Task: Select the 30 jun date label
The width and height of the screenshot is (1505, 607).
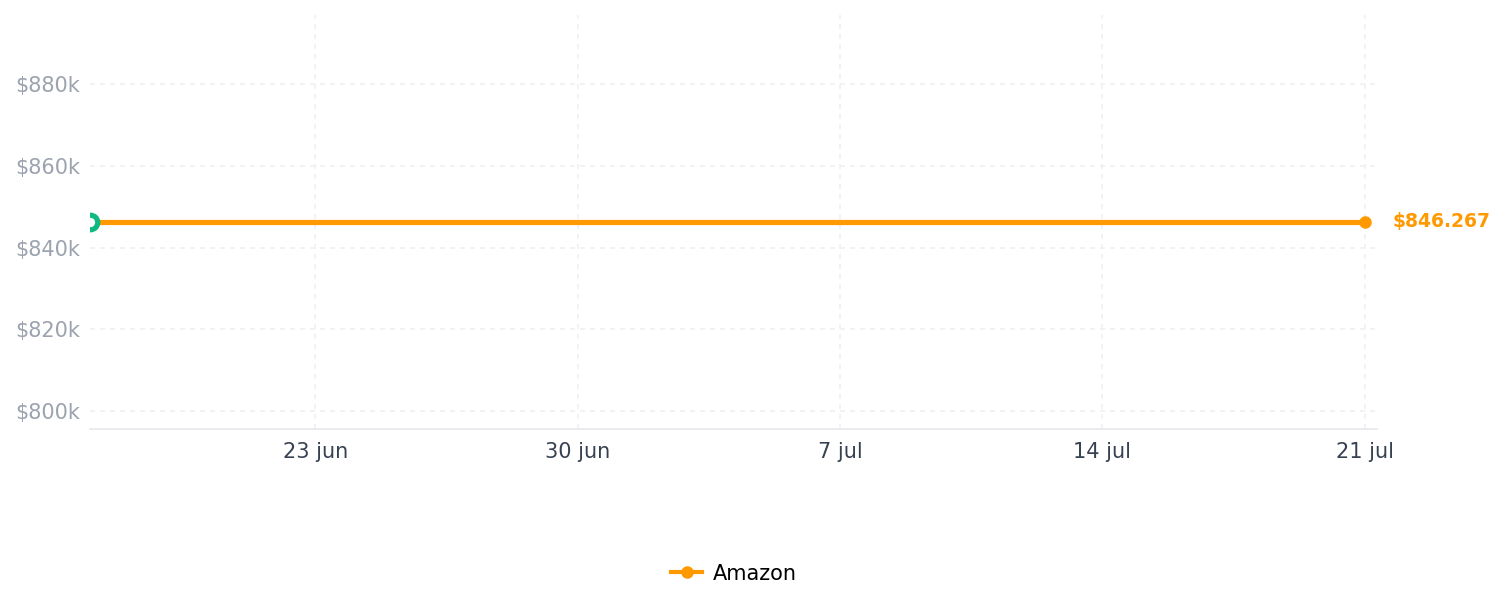Action: point(577,451)
